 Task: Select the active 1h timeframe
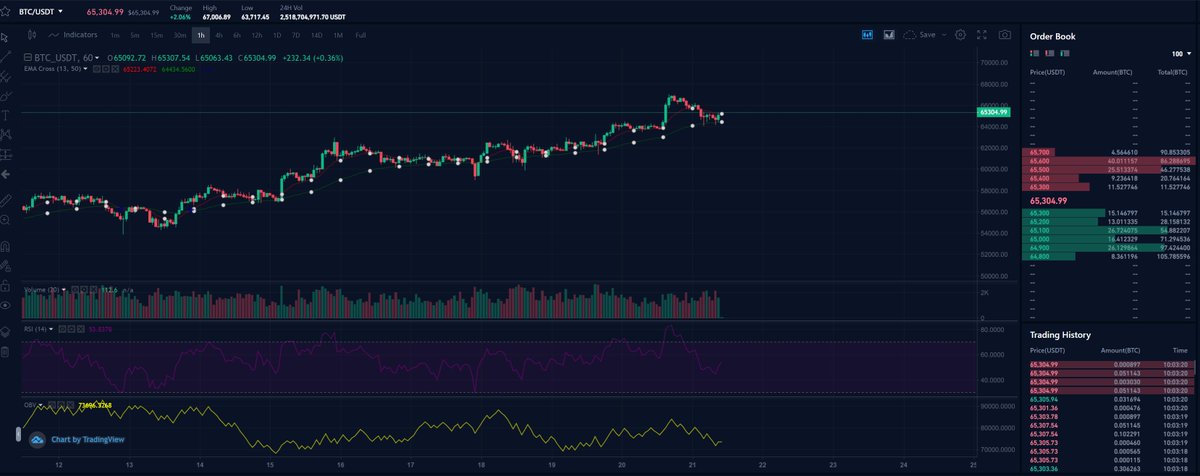pyautogui.click(x=201, y=35)
